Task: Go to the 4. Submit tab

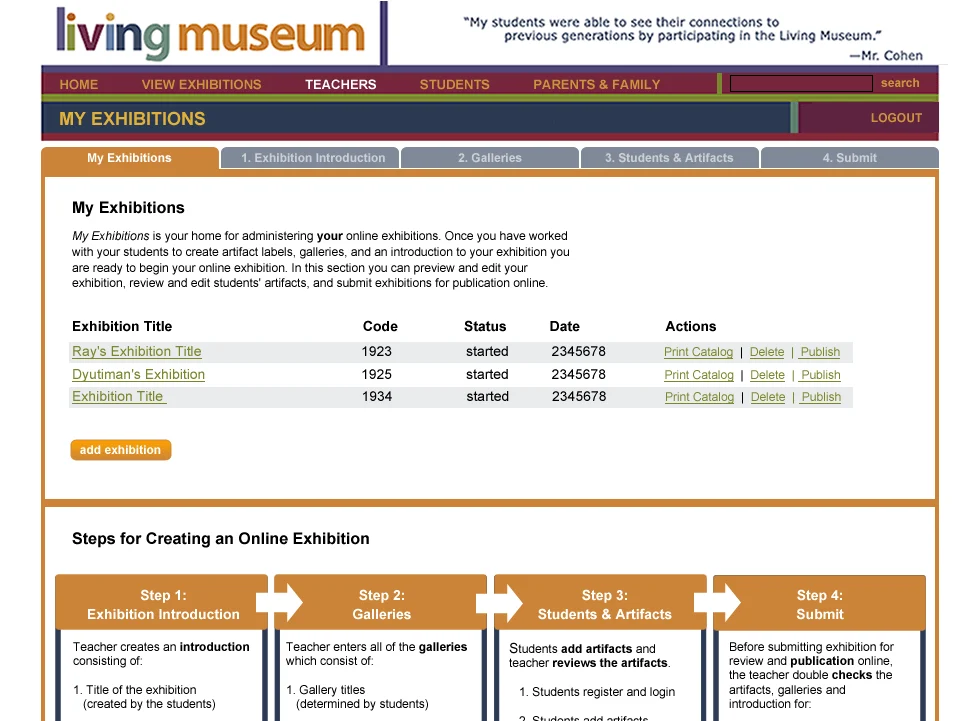Action: coord(849,158)
